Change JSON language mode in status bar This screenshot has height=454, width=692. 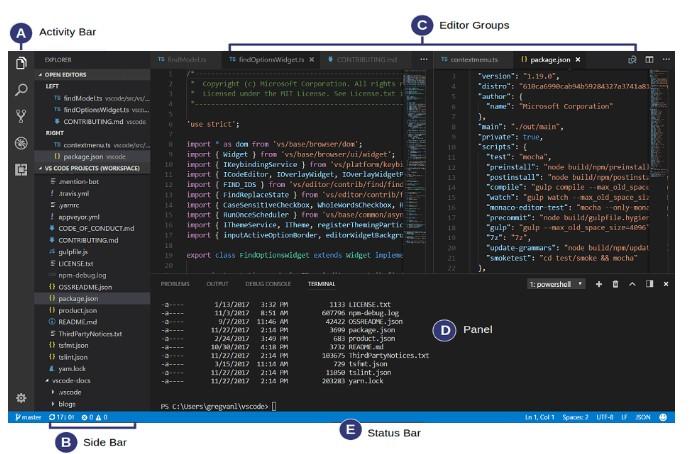(x=643, y=417)
